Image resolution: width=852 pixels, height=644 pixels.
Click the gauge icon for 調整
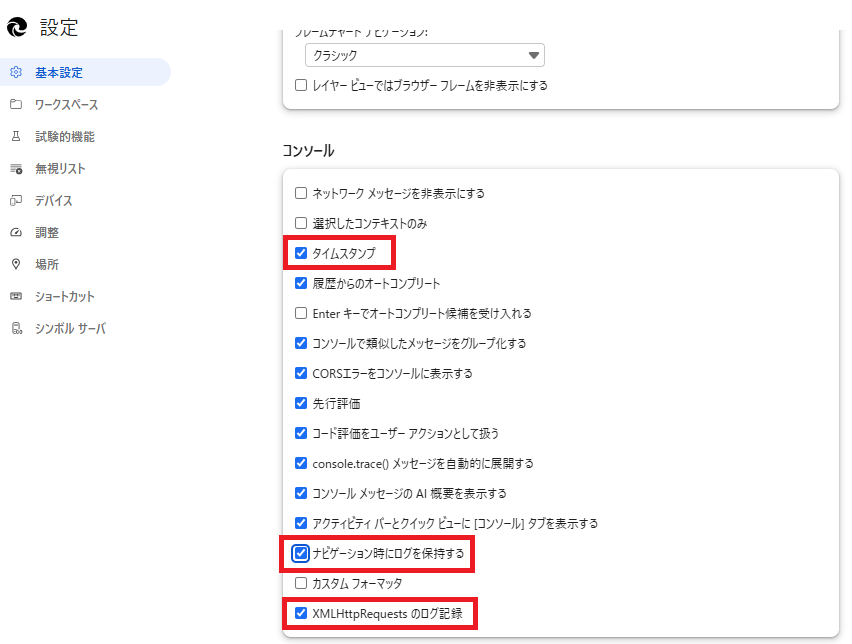[x=16, y=233]
